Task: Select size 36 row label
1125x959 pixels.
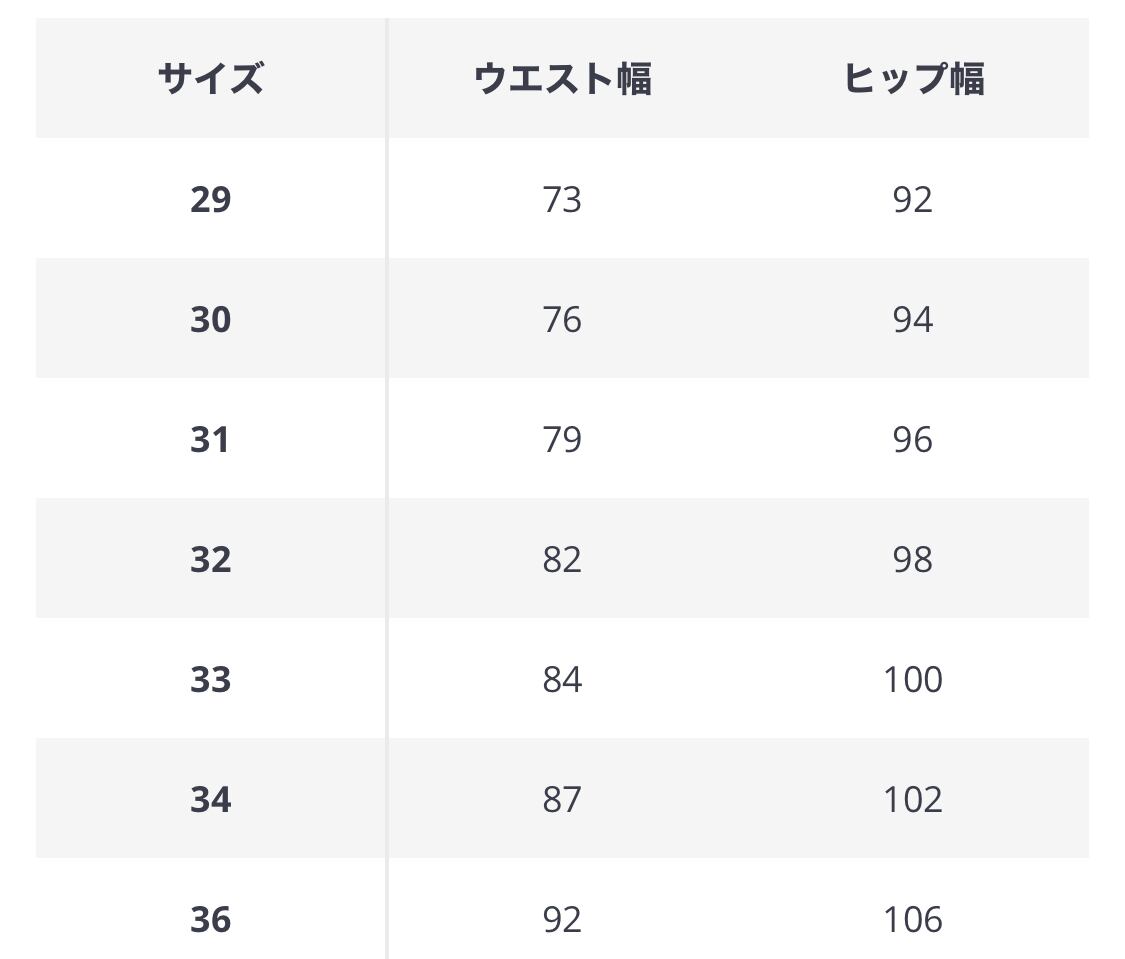Action: tap(210, 919)
